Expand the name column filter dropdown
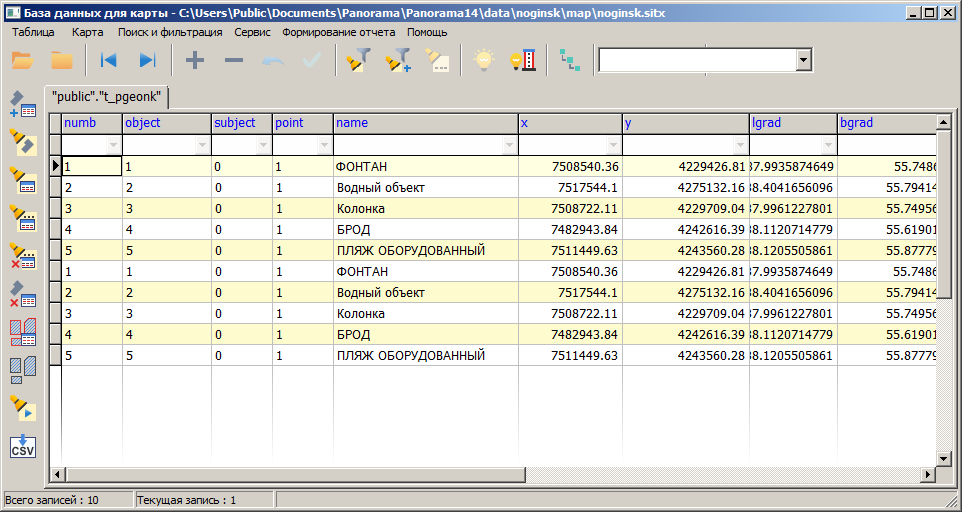This screenshot has width=962, height=512. 509,145
